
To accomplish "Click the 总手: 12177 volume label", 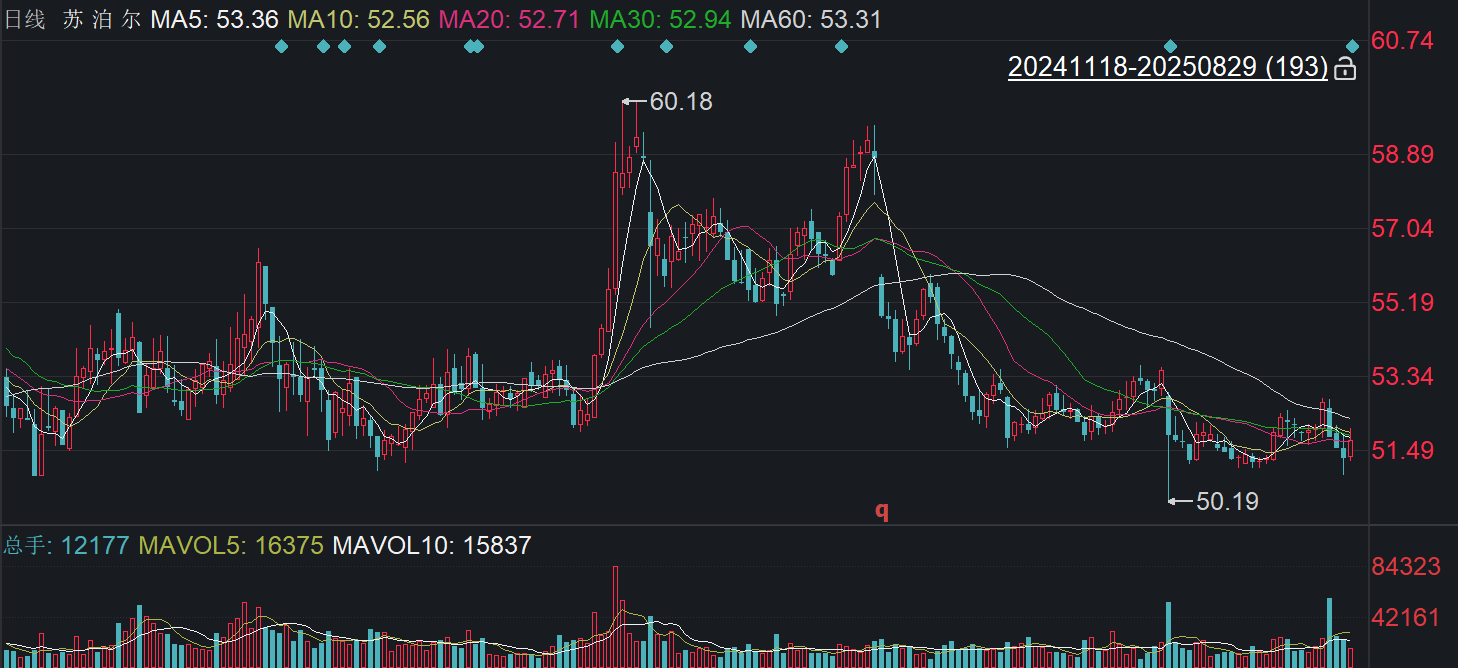I will point(67,546).
